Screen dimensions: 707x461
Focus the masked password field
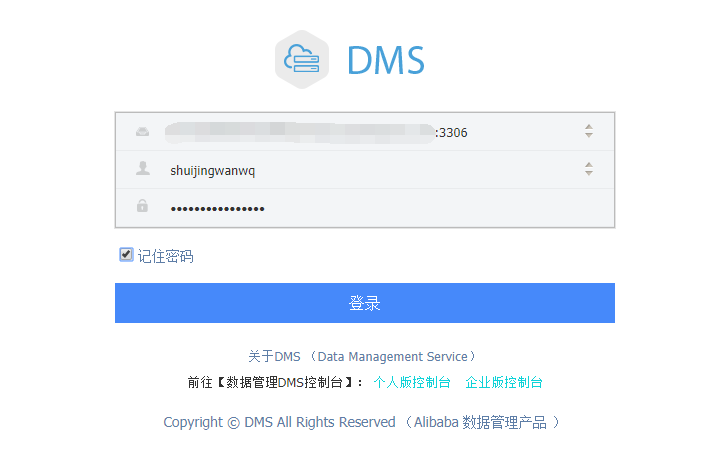tap(365, 207)
